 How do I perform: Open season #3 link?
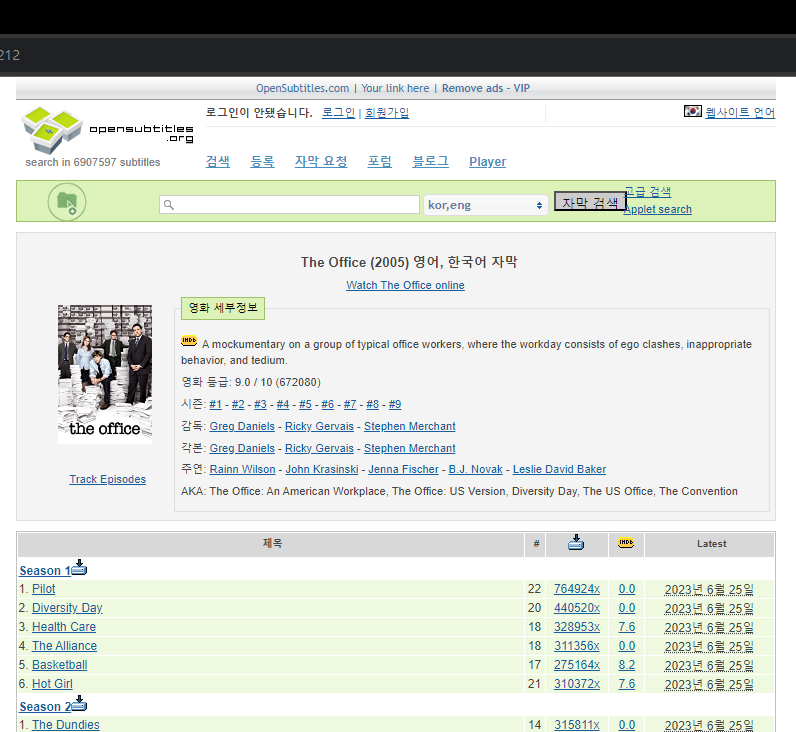[x=260, y=405]
